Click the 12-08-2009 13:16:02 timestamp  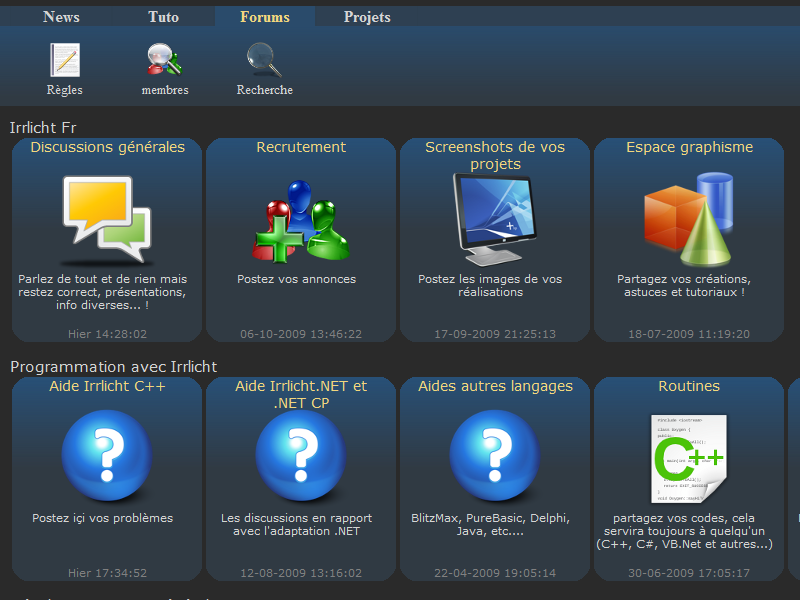(301, 573)
